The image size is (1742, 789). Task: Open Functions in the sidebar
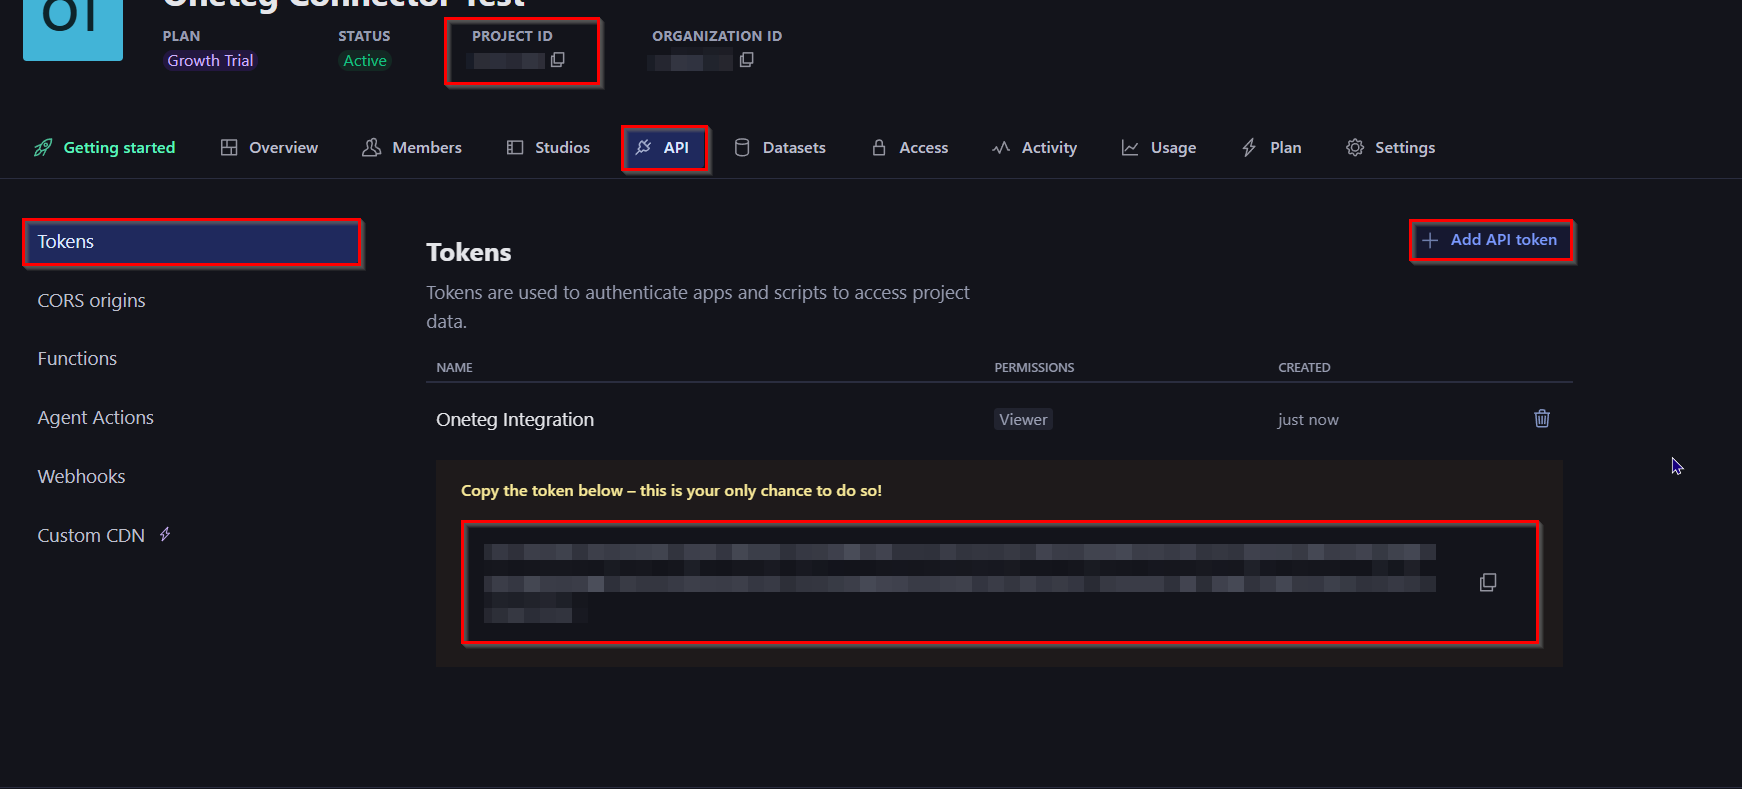[x=77, y=359]
